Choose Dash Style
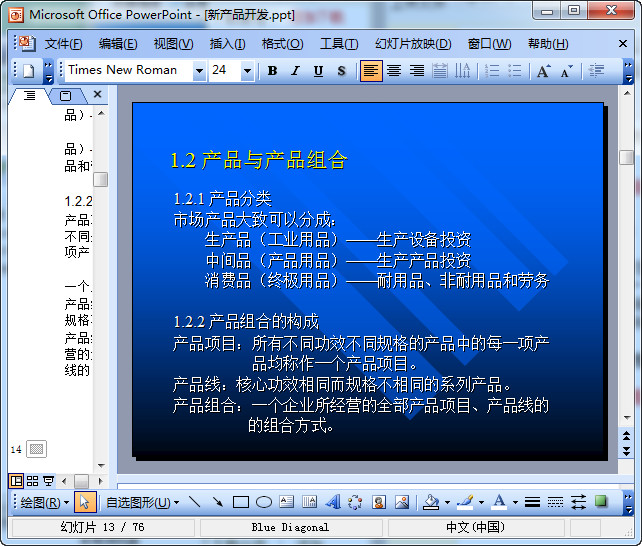The image size is (642, 546). click(x=555, y=502)
